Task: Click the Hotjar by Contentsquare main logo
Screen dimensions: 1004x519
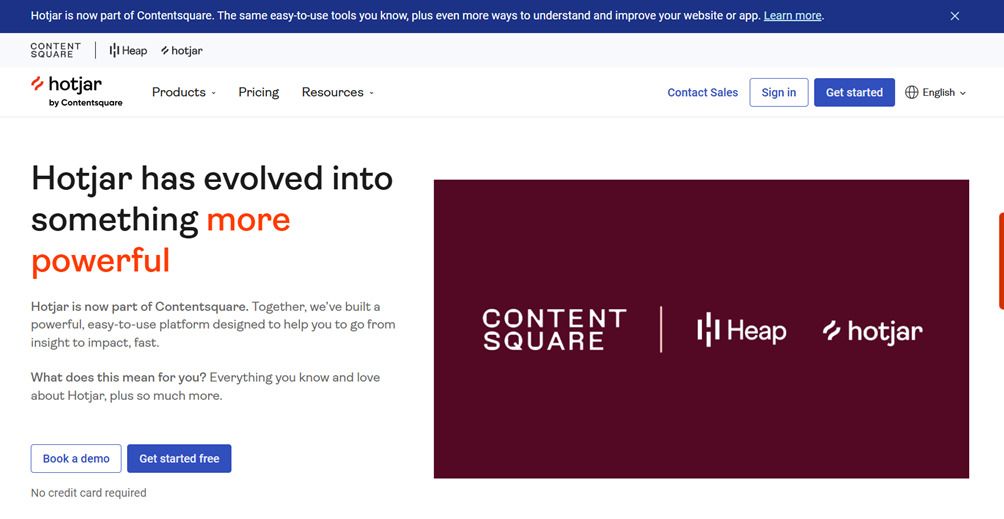Action: coord(76,90)
